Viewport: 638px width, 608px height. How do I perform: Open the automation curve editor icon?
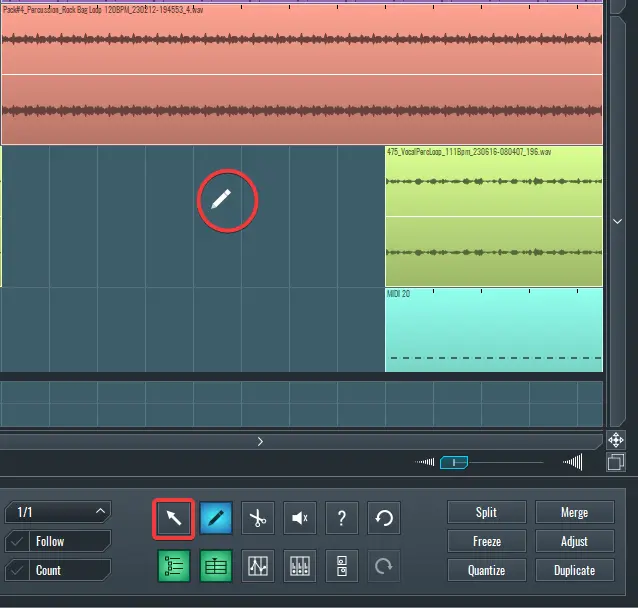point(258,566)
